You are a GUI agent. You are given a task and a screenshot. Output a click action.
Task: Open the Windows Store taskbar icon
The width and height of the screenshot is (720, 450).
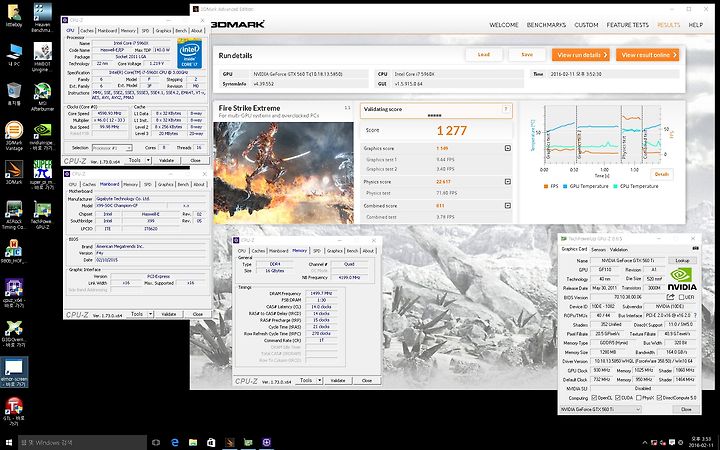click(211, 443)
